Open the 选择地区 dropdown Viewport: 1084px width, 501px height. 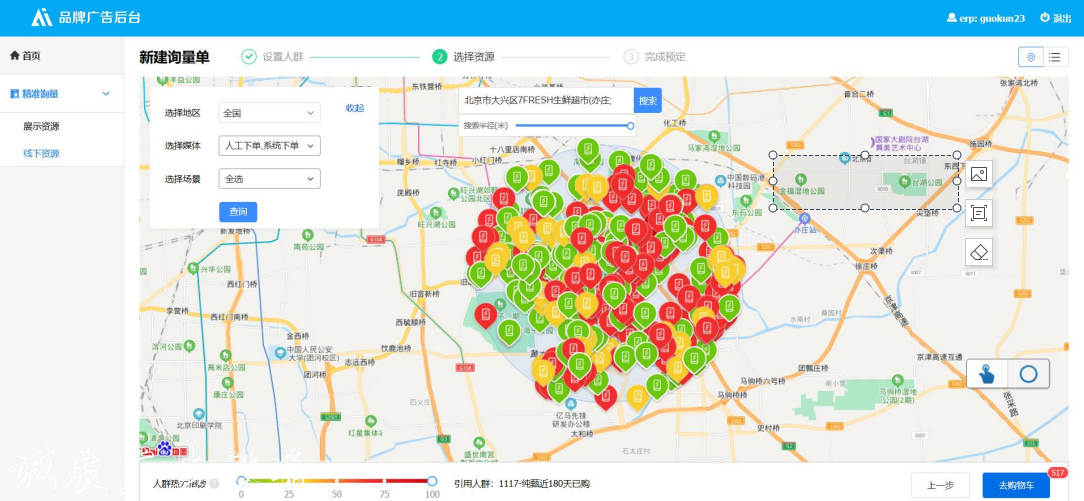tap(270, 113)
